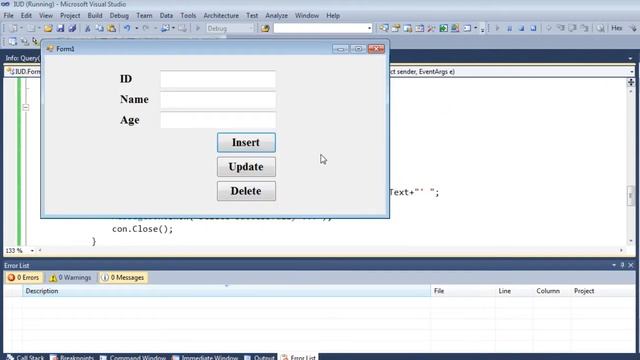Image resolution: width=640 pixels, height=360 pixels.
Task: Click the Find in Files icon
Action: 265,28
